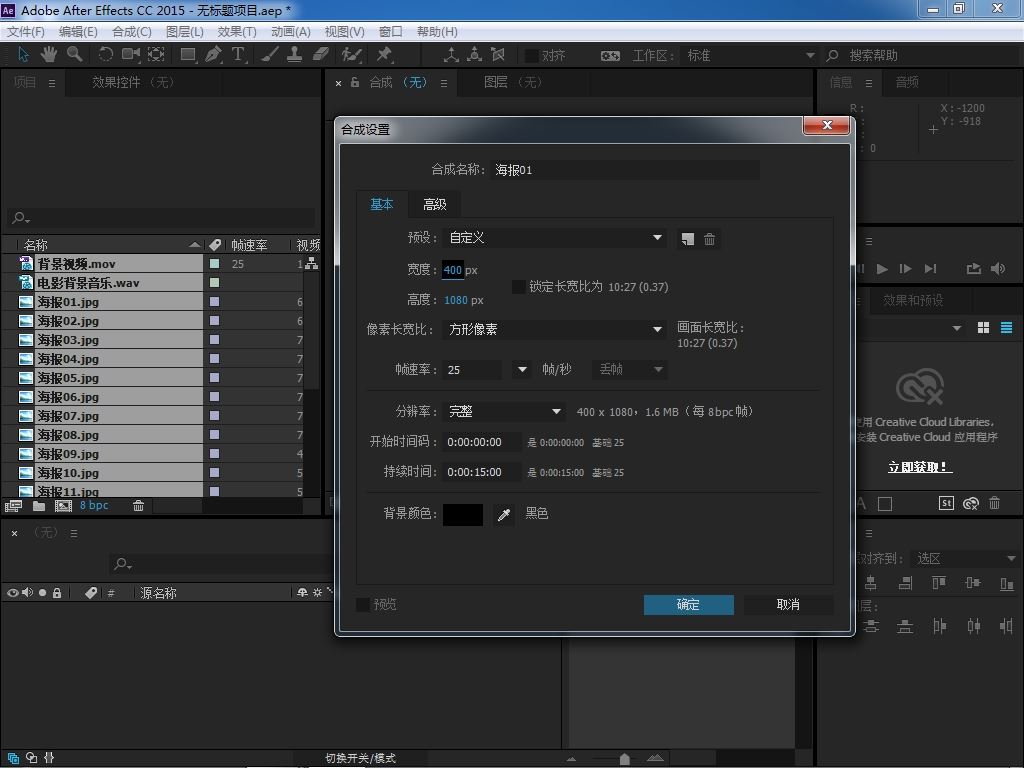1024x768 pixels.
Task: Delete selected project item trash icon
Action: tap(138, 505)
